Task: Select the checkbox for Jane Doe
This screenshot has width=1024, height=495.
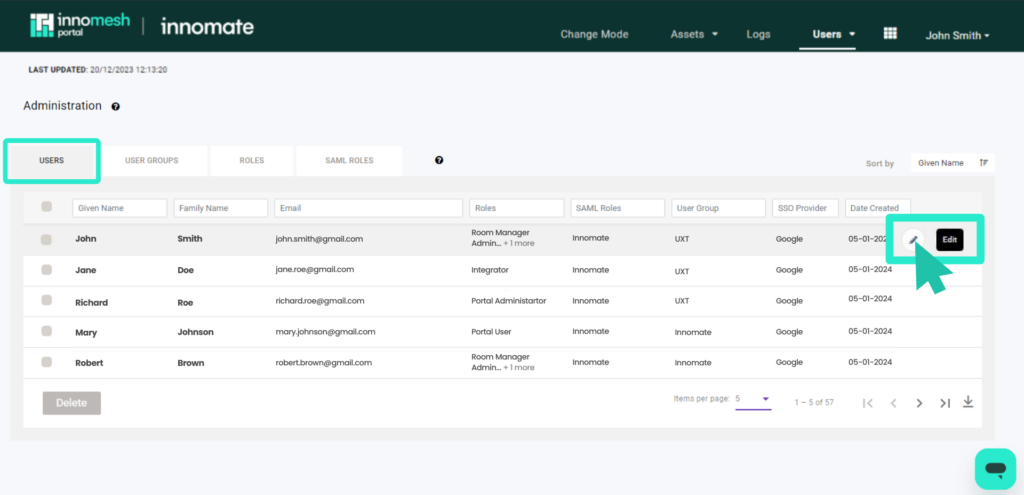Action: coord(46,269)
